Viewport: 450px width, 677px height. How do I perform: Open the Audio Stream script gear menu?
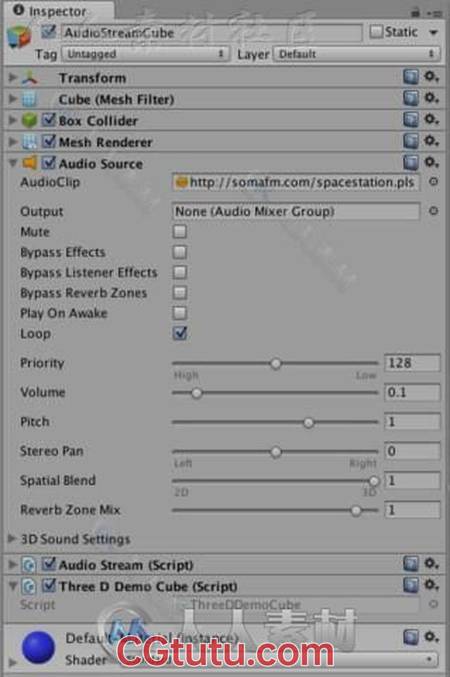(431, 563)
